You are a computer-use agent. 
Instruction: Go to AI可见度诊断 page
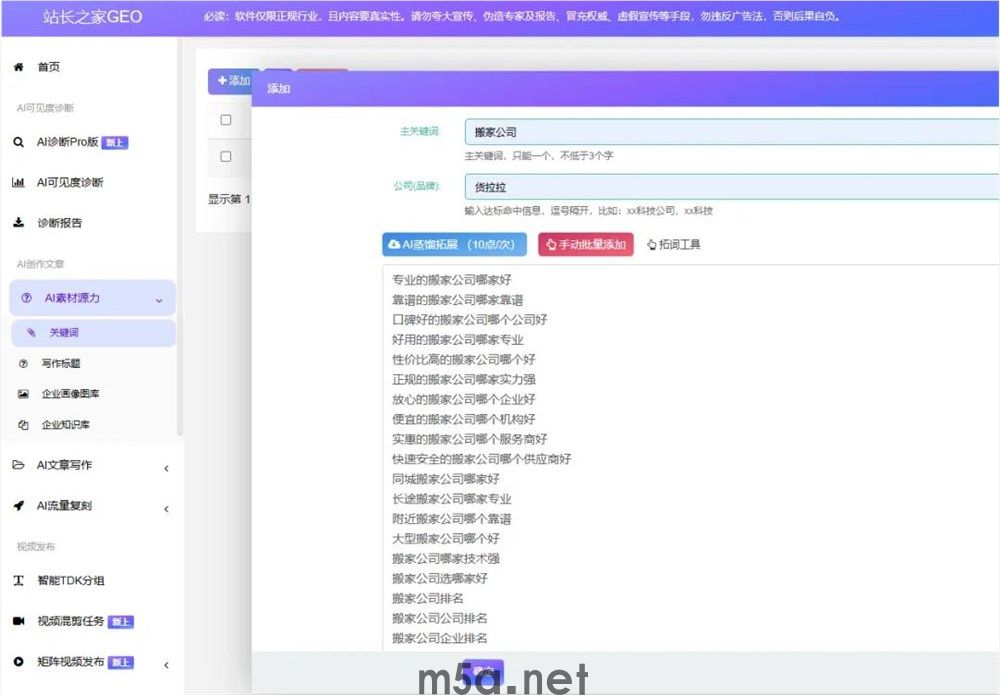click(70, 182)
